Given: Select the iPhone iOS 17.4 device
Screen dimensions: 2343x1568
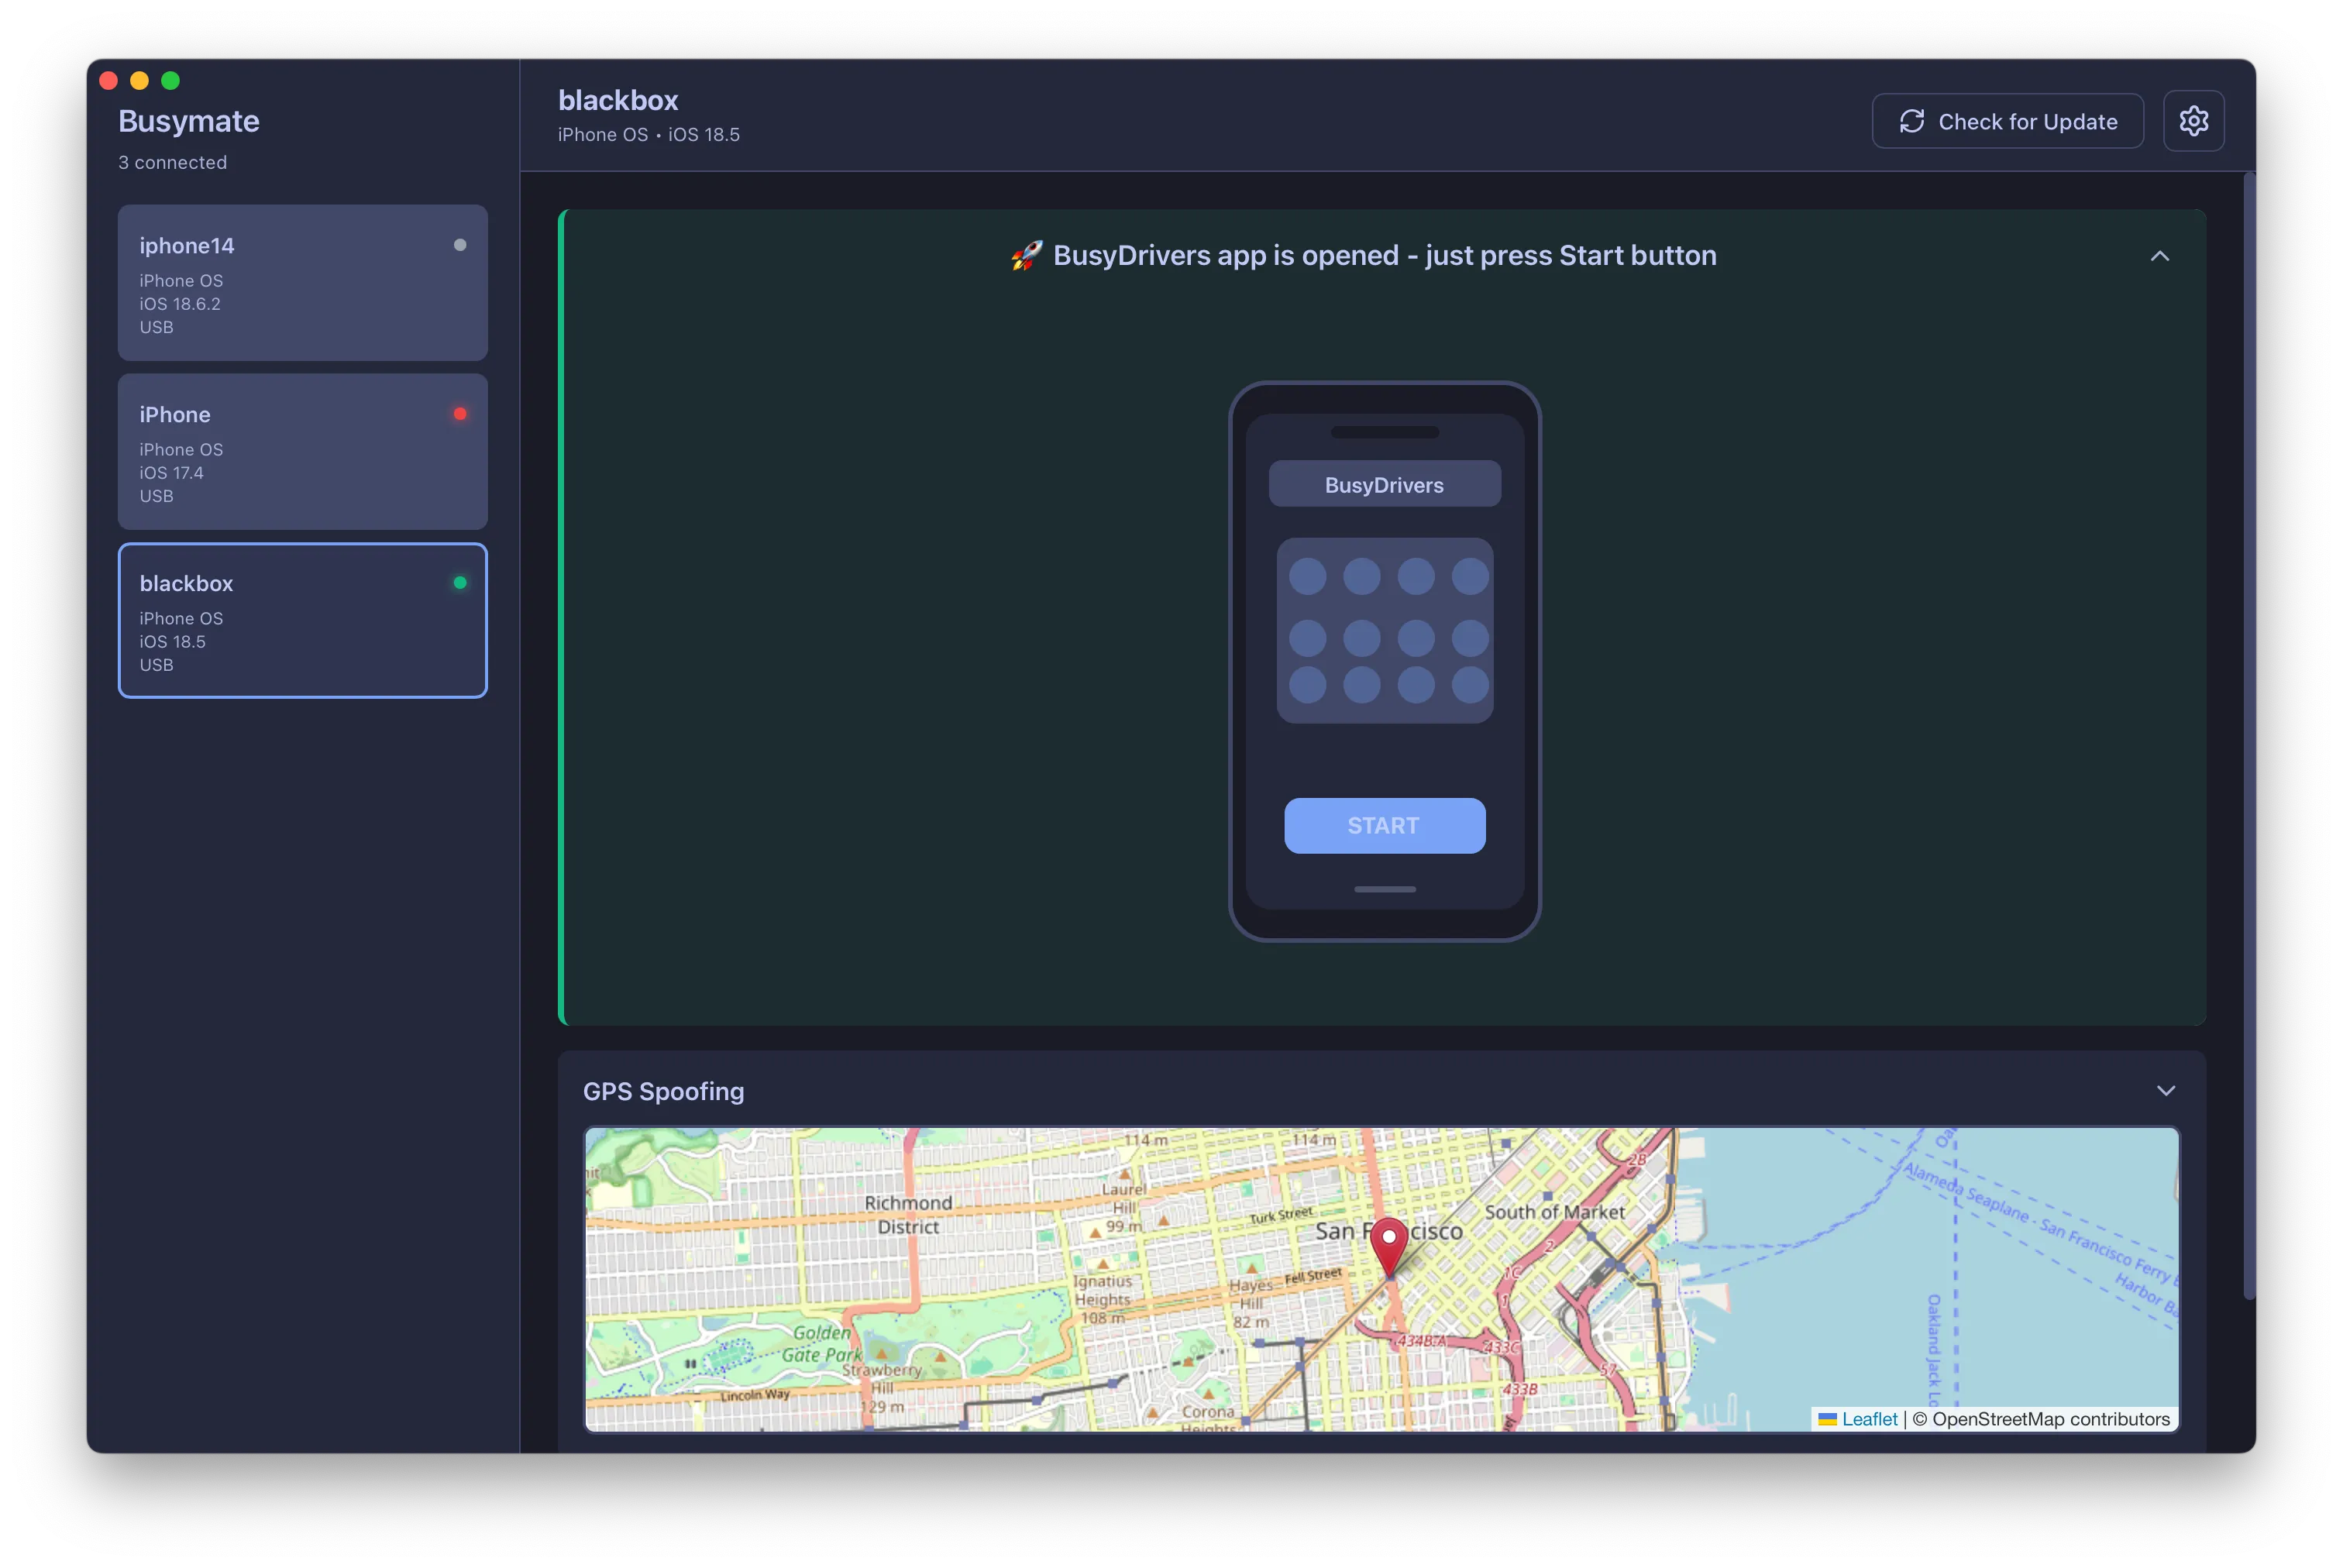Looking at the screenshot, I should pos(302,452).
